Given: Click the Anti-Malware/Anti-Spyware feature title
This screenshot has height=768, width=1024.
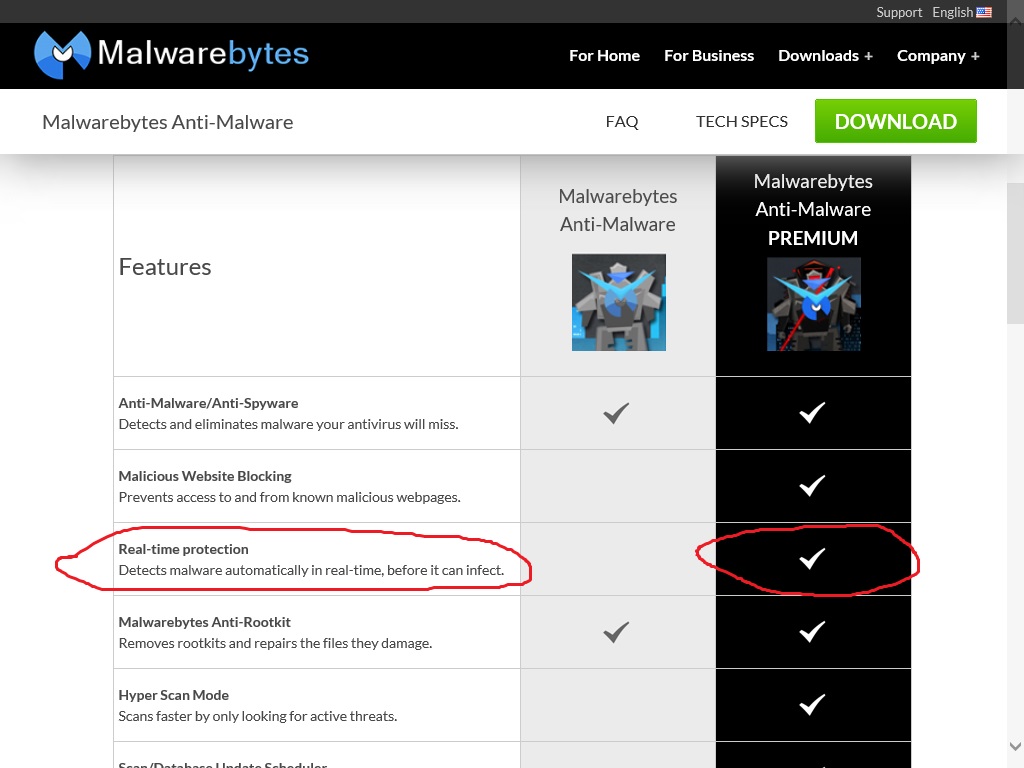Looking at the screenshot, I should [x=208, y=403].
